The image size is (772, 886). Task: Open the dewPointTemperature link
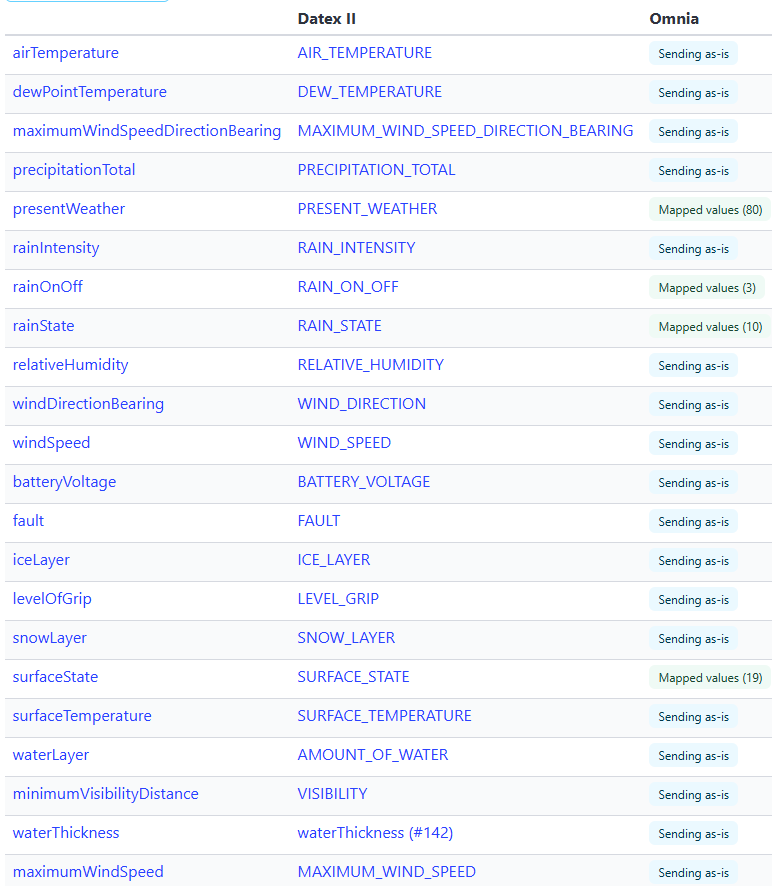pos(89,92)
